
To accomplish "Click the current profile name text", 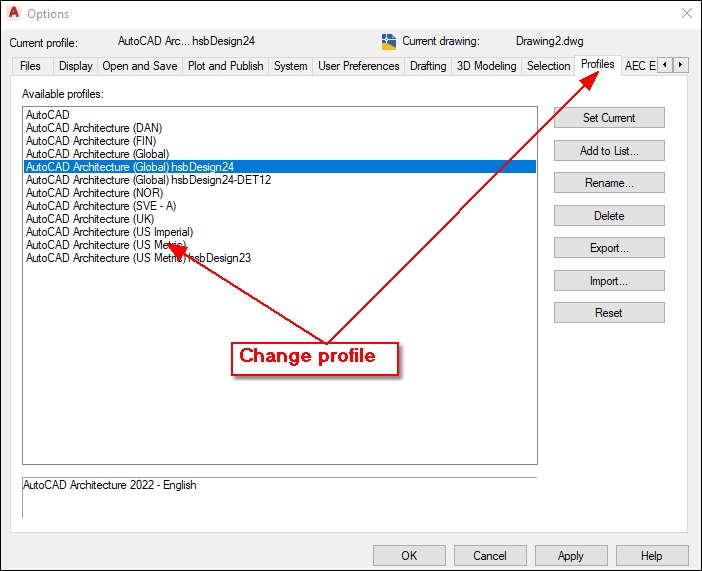I will tap(186, 41).
